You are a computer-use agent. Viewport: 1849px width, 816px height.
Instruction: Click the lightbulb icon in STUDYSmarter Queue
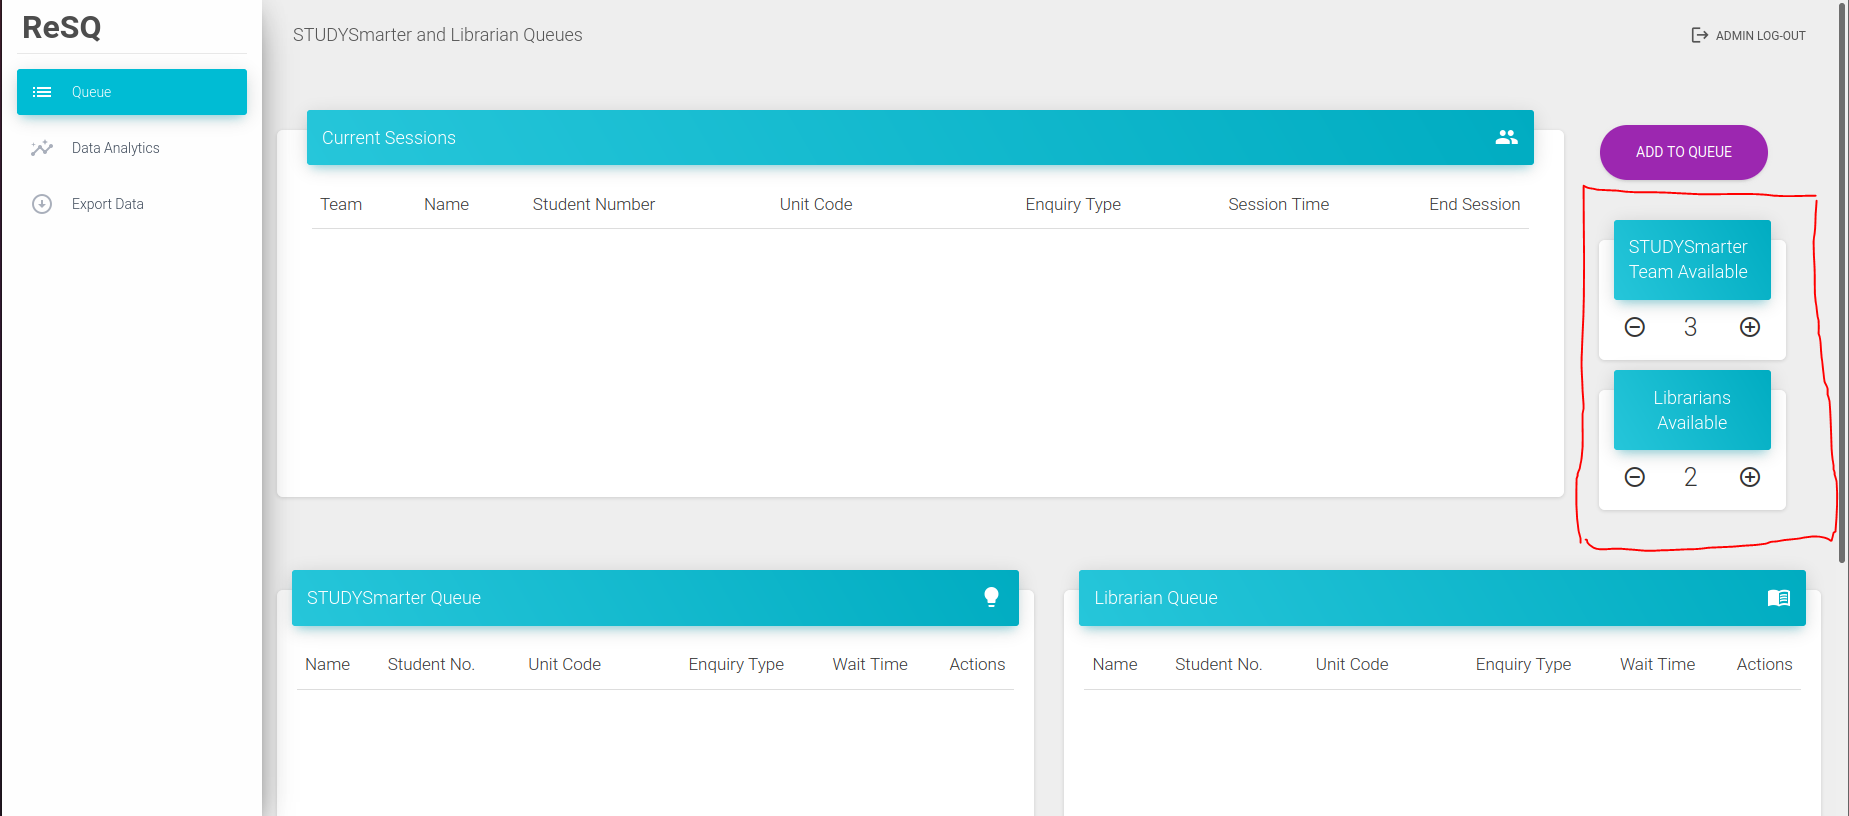click(x=991, y=597)
